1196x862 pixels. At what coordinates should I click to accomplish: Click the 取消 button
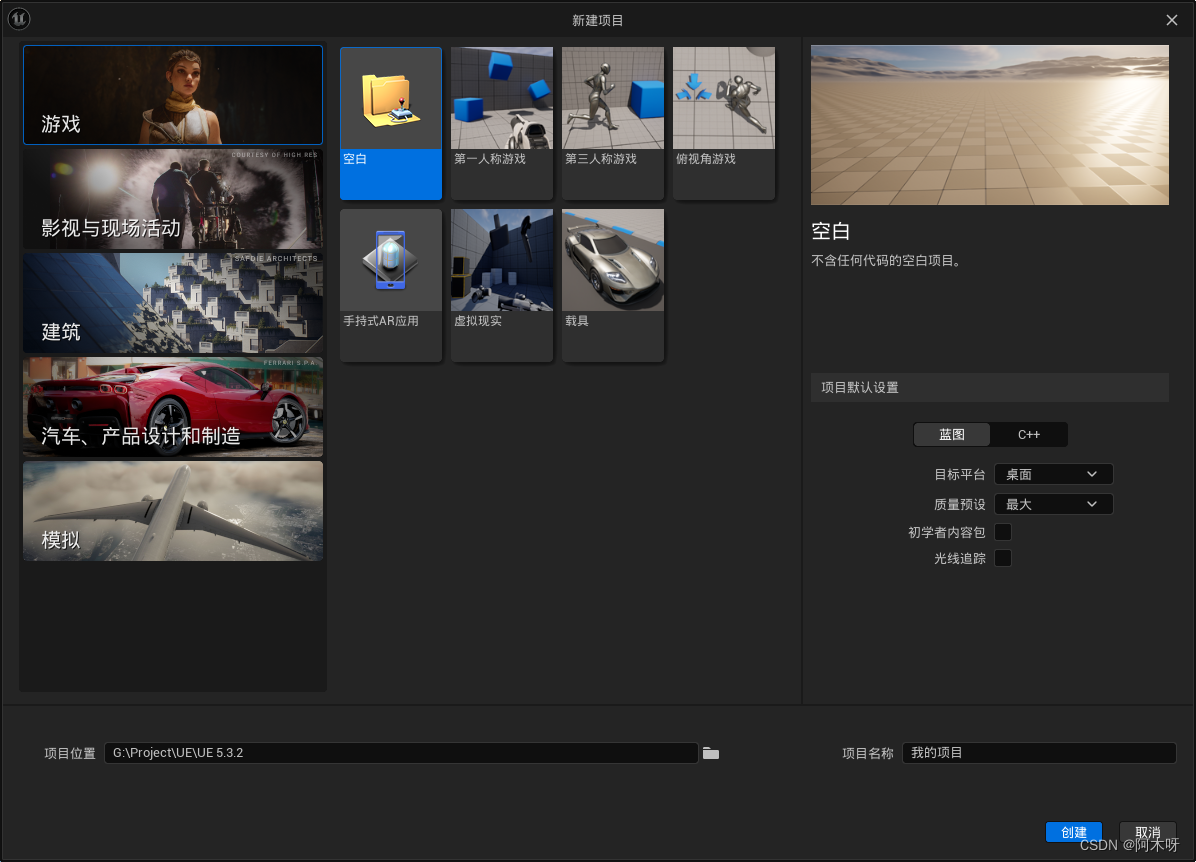[1147, 832]
